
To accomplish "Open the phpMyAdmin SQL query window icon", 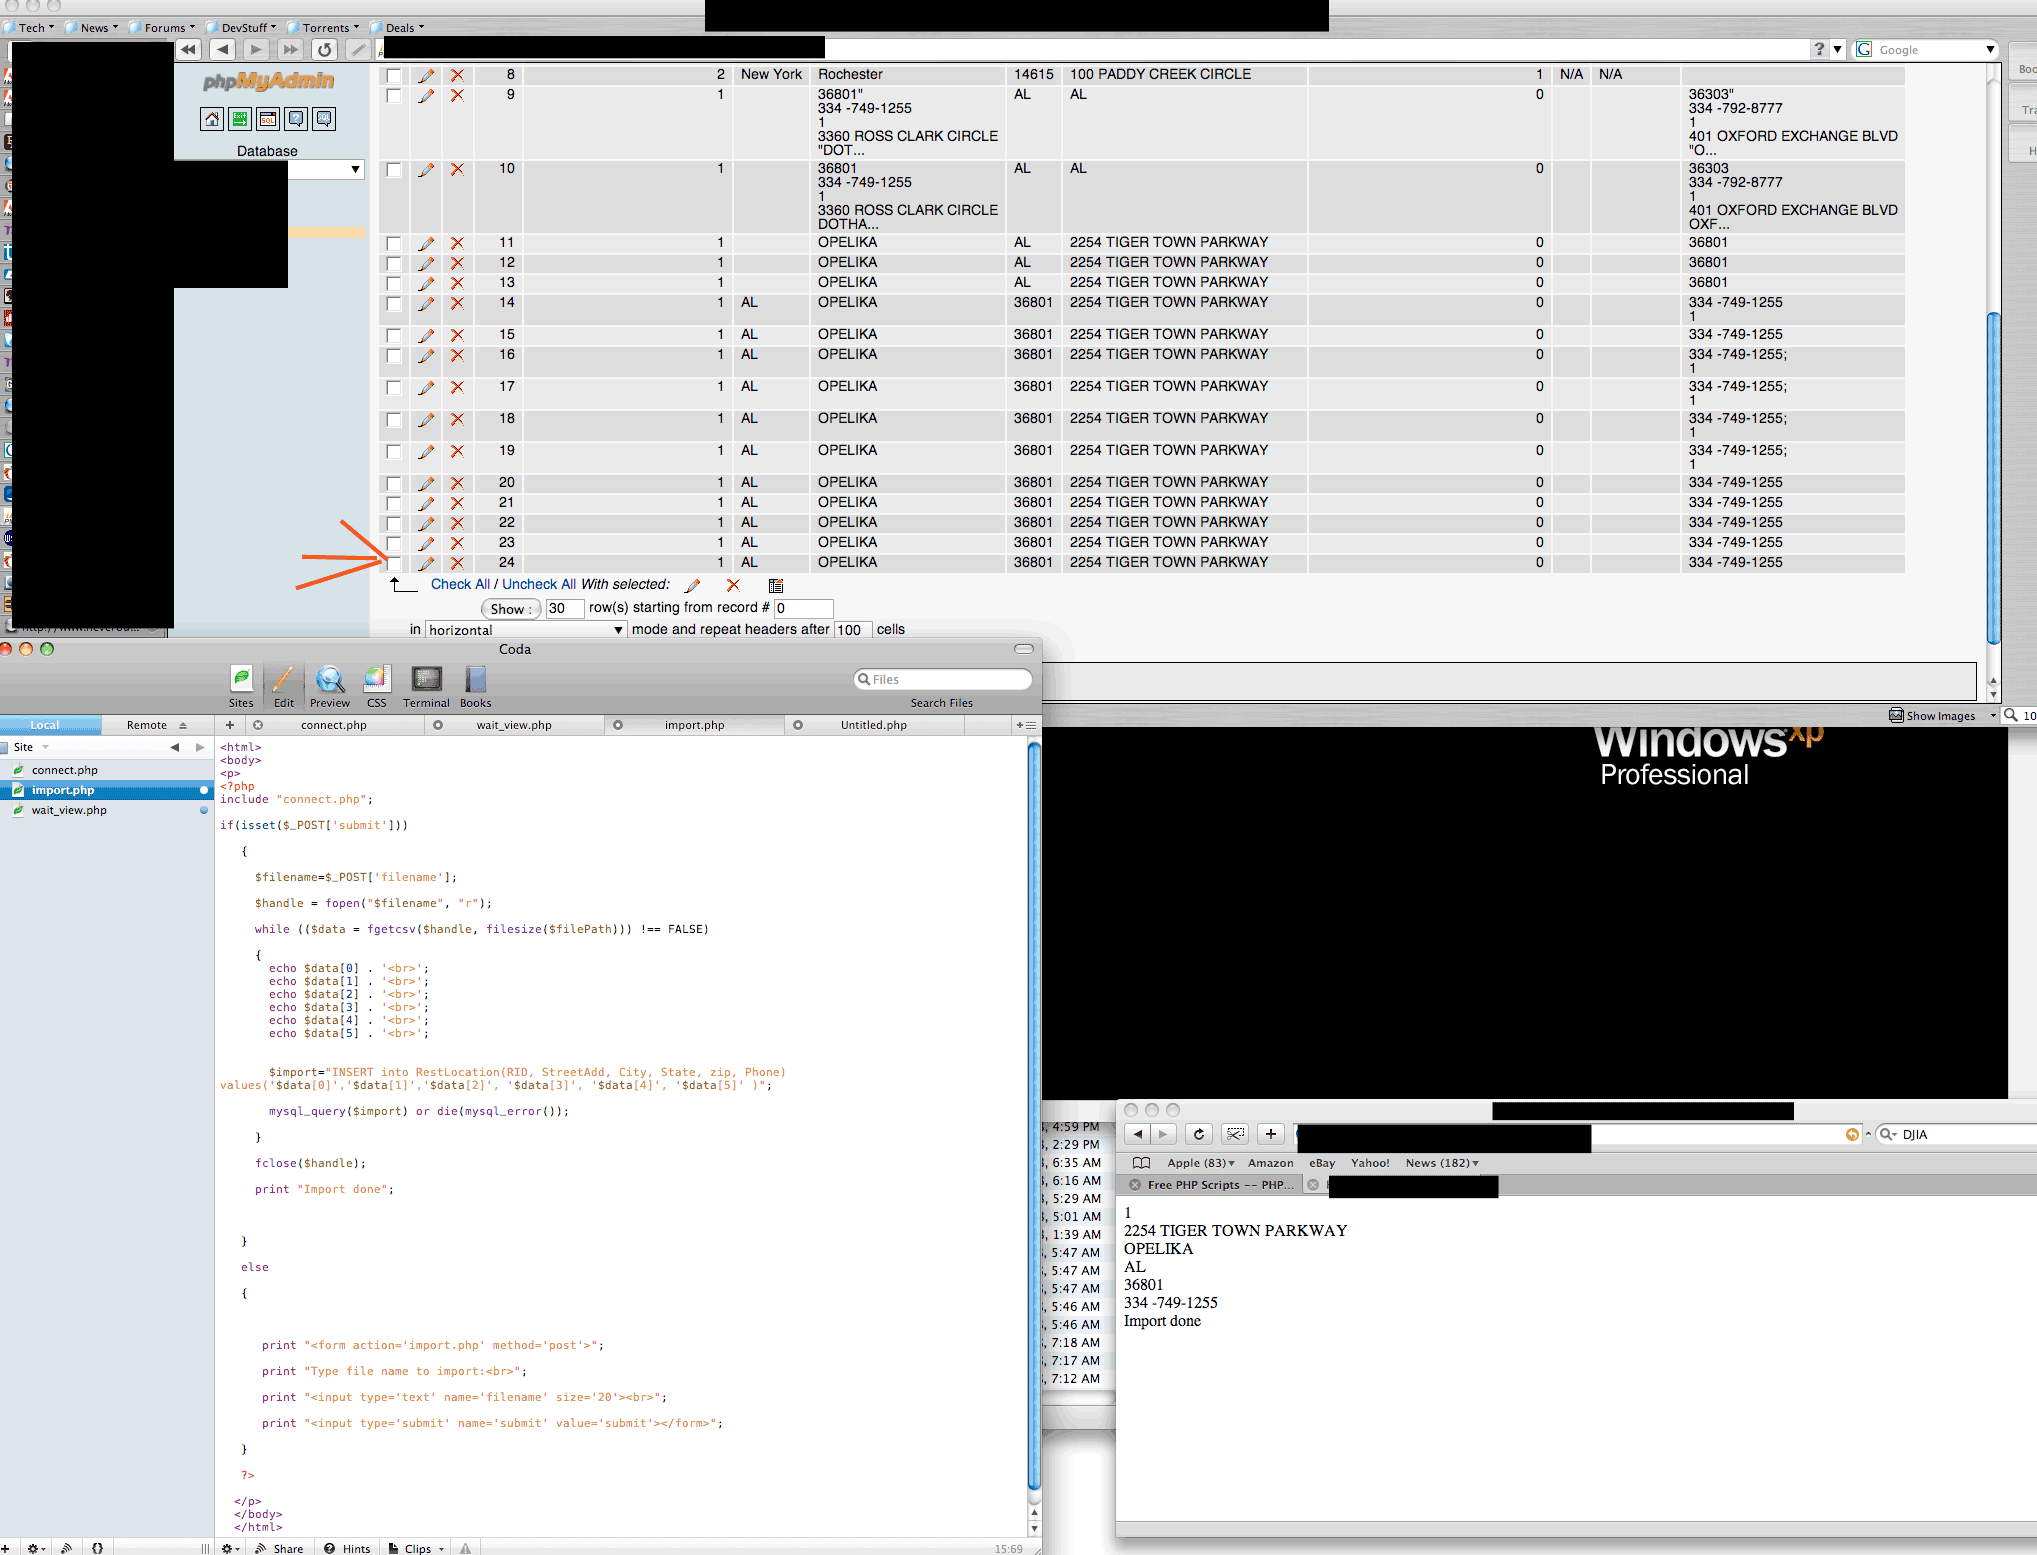I will click(x=268, y=119).
